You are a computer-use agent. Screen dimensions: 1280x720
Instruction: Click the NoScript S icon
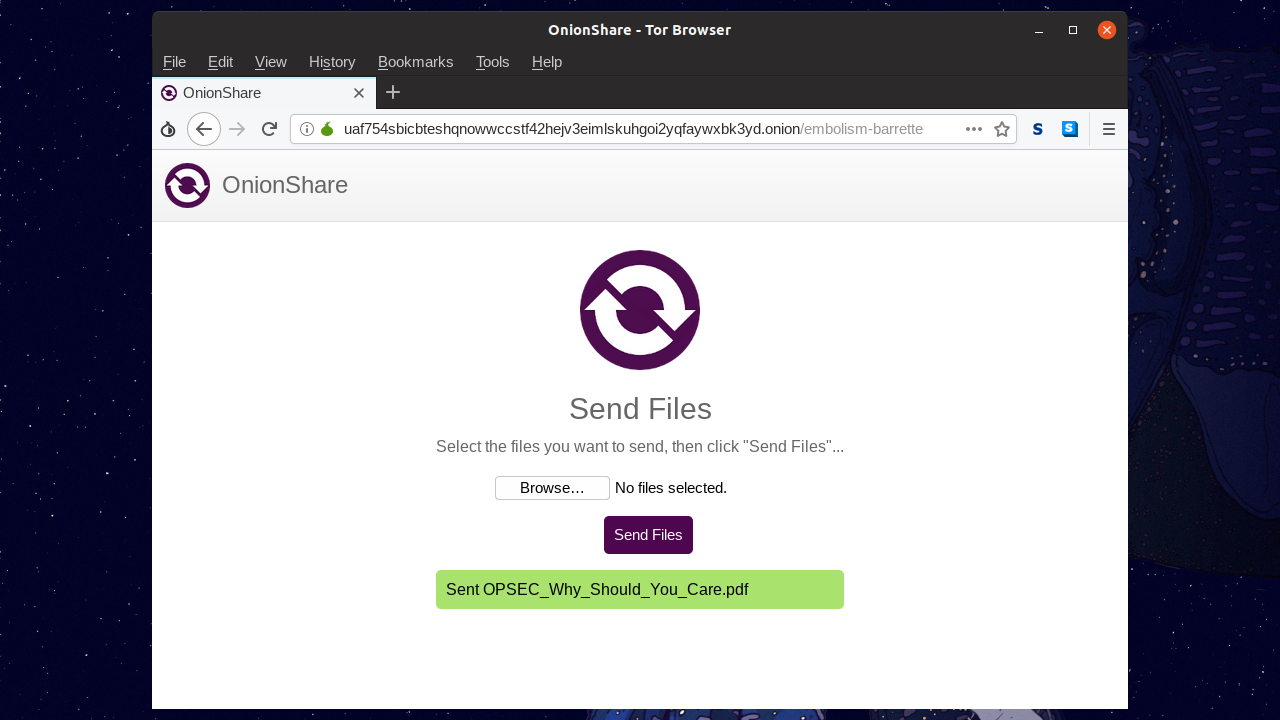tap(1038, 129)
